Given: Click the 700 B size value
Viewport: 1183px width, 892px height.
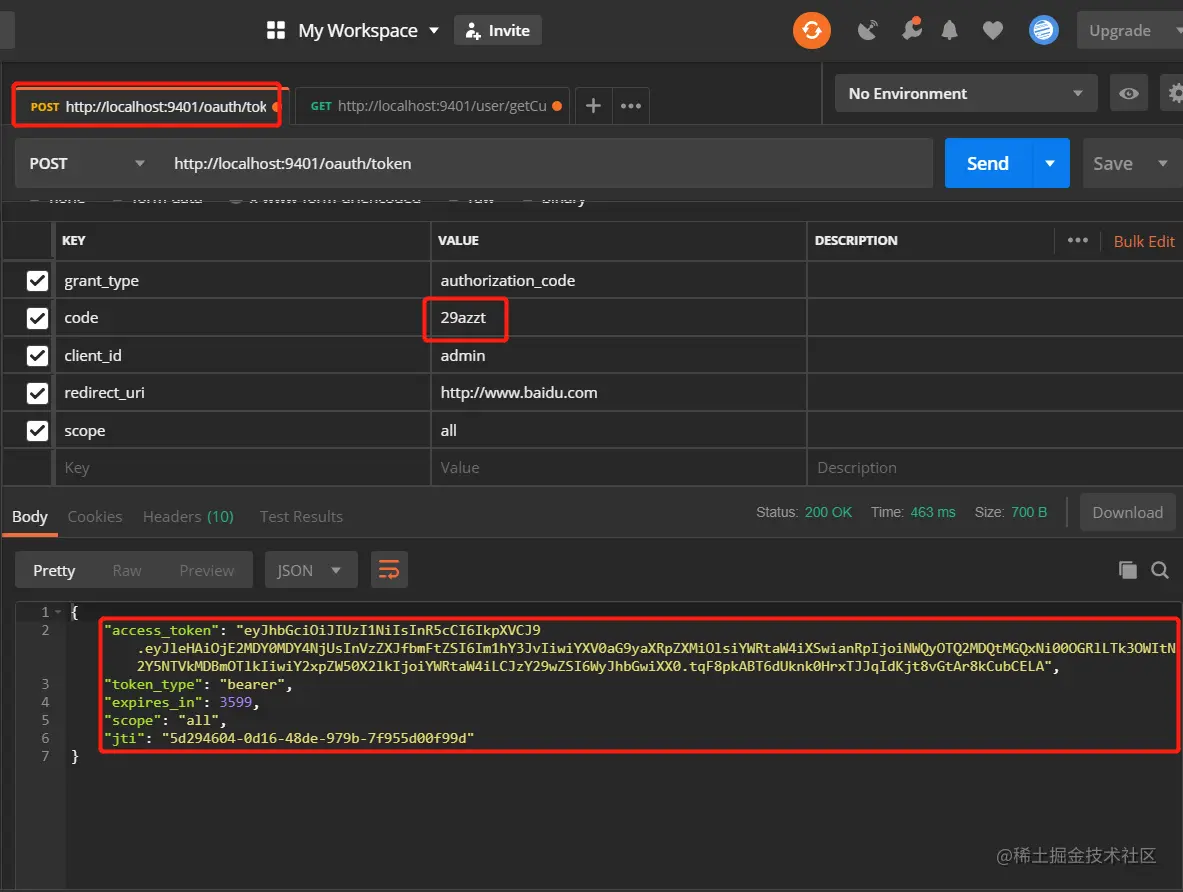Looking at the screenshot, I should 1029,512.
